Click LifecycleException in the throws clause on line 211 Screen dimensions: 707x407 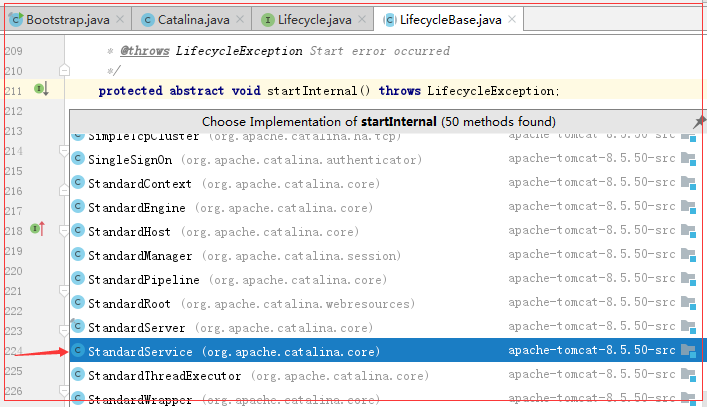pyautogui.click(x=491, y=91)
